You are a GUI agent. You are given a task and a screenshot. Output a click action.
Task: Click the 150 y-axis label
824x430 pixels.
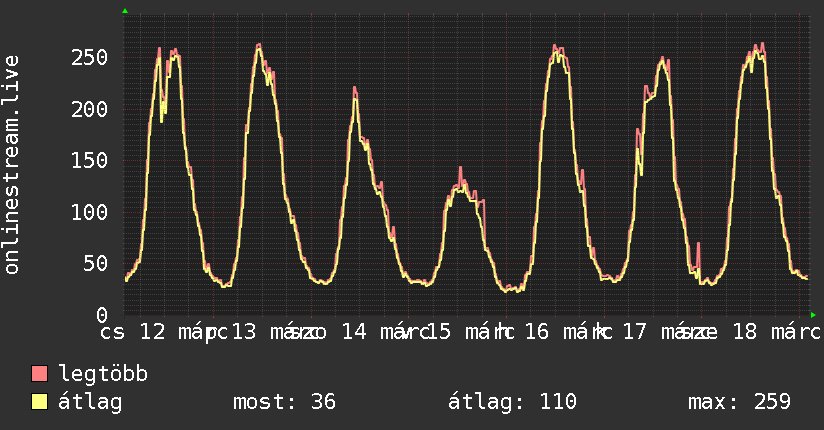pos(89,160)
